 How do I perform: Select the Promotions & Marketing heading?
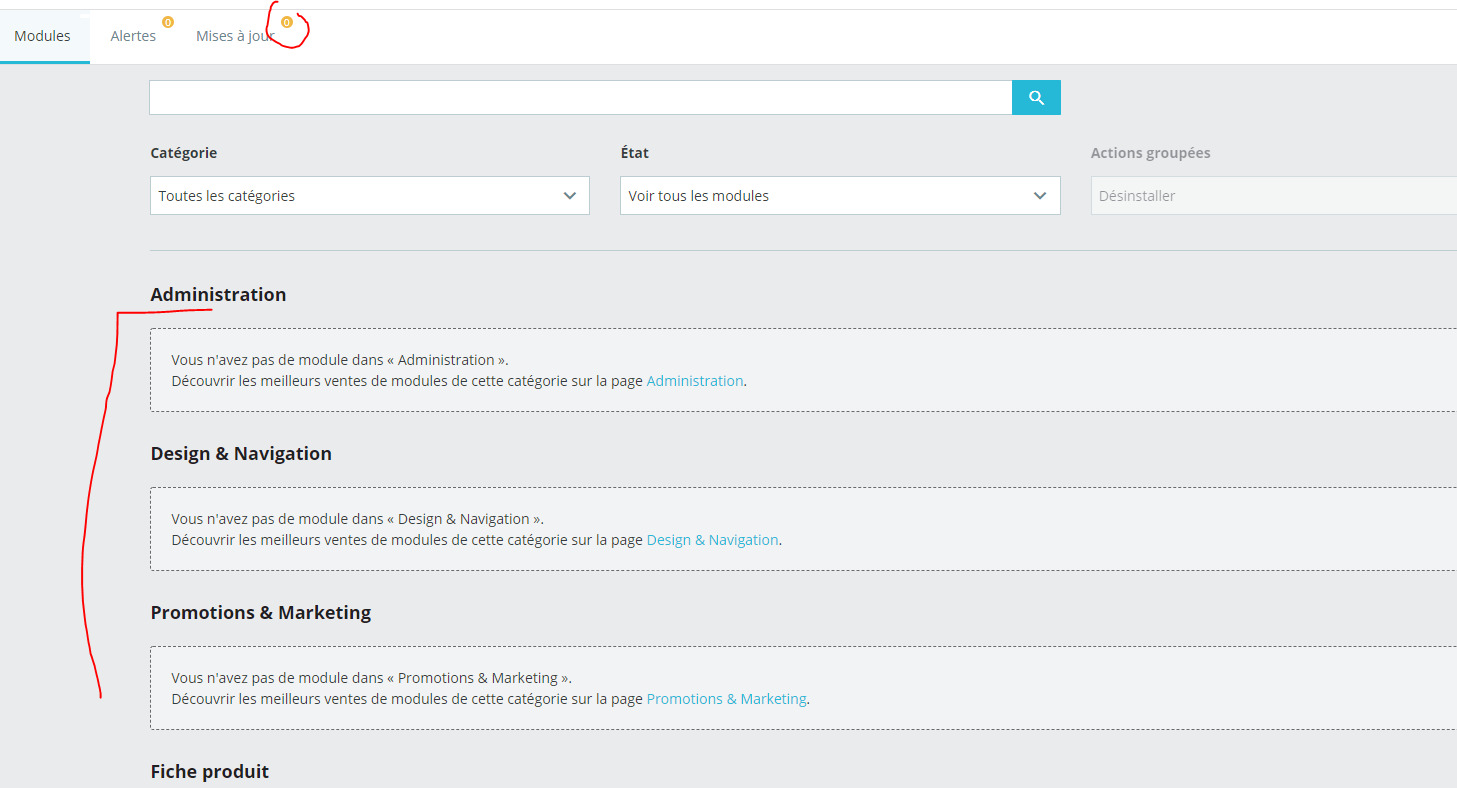[261, 613]
